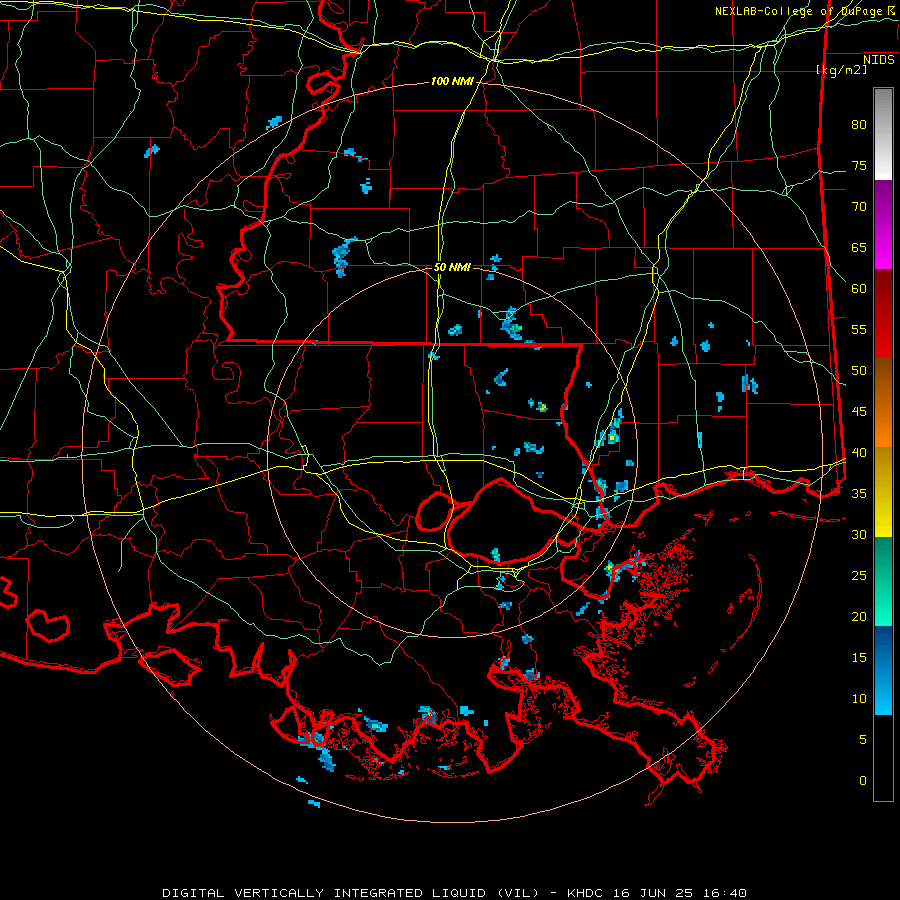Click the 100 NMI range ring label
Screen dimensions: 900x900
tap(452, 82)
